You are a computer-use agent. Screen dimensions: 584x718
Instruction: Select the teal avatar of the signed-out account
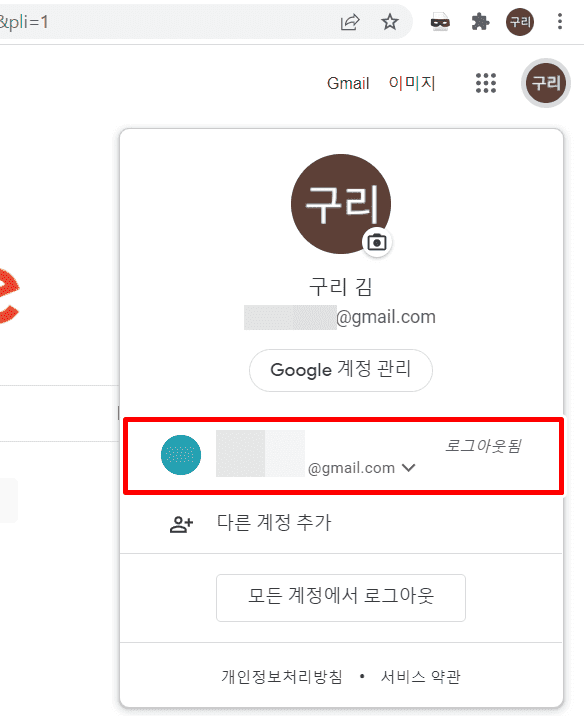181,455
